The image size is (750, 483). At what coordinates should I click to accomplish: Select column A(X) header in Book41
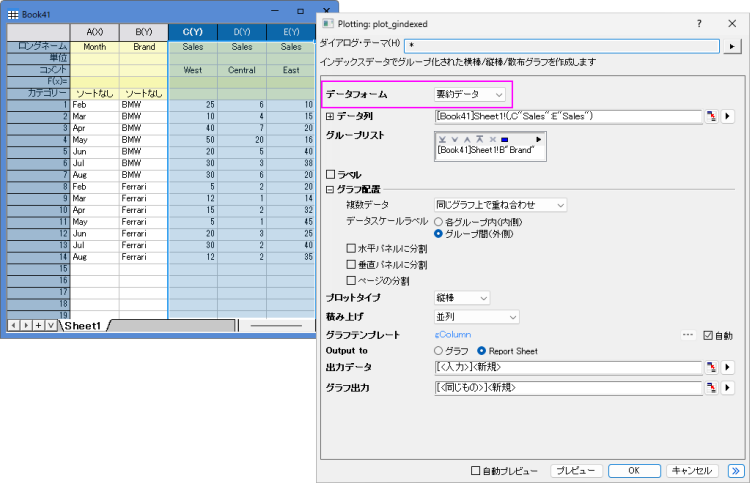(x=95, y=32)
